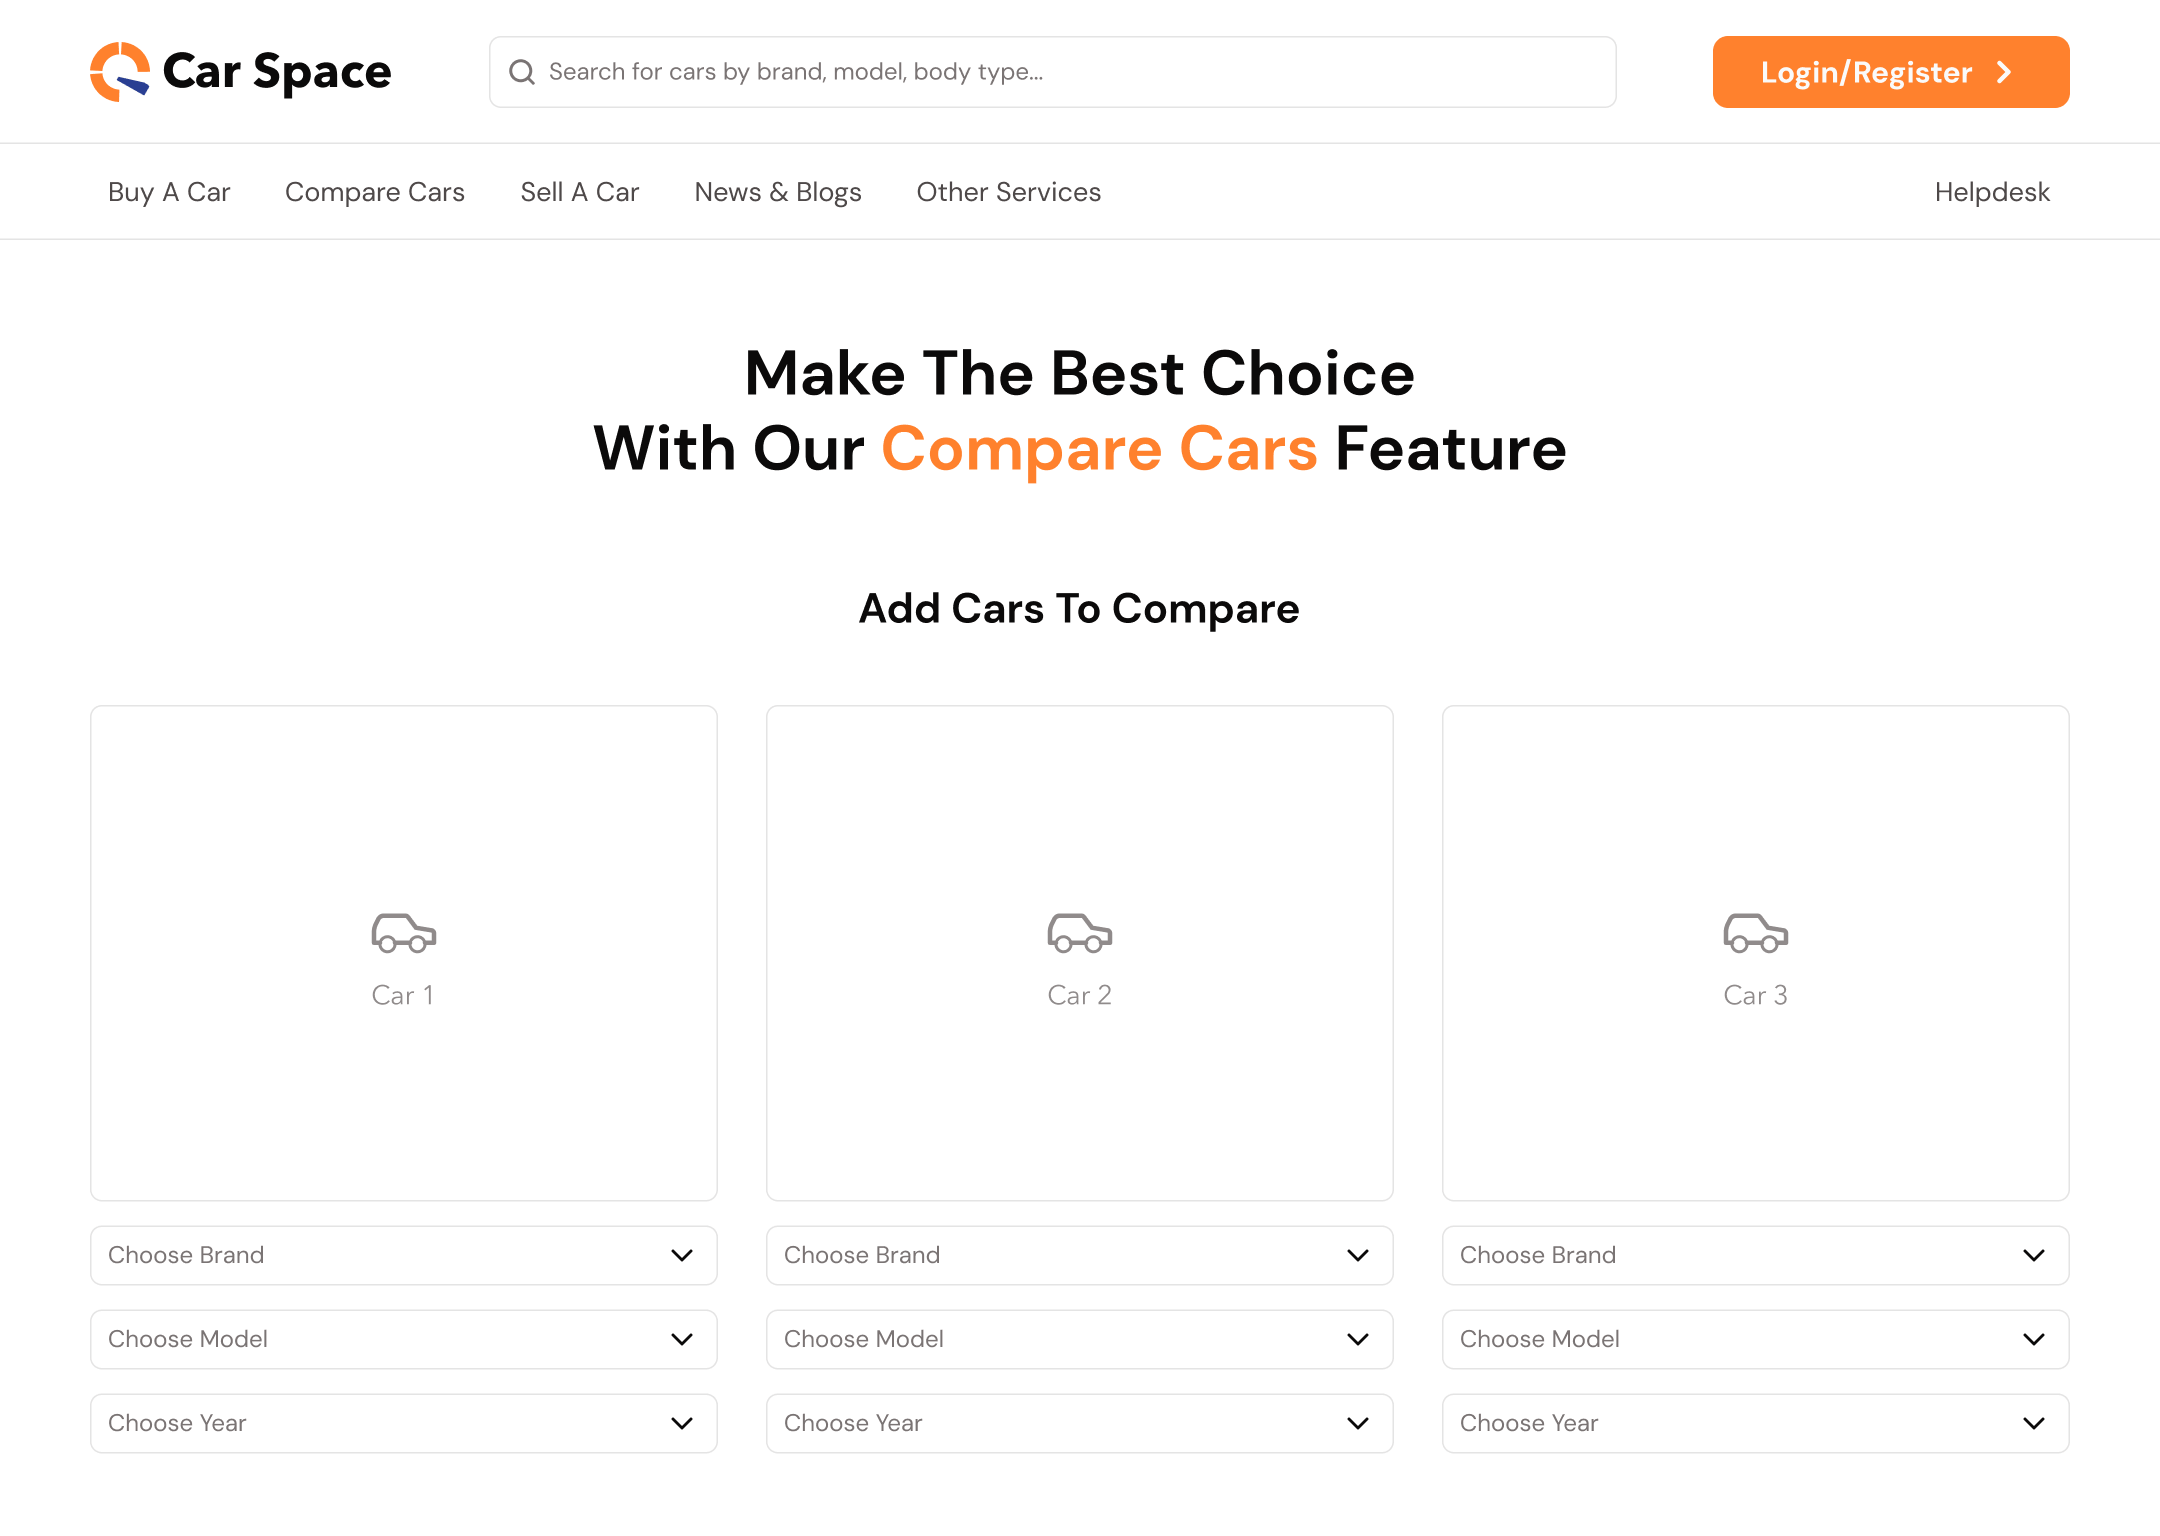Click the Car 1 placeholder car icon

pyautogui.click(x=404, y=932)
